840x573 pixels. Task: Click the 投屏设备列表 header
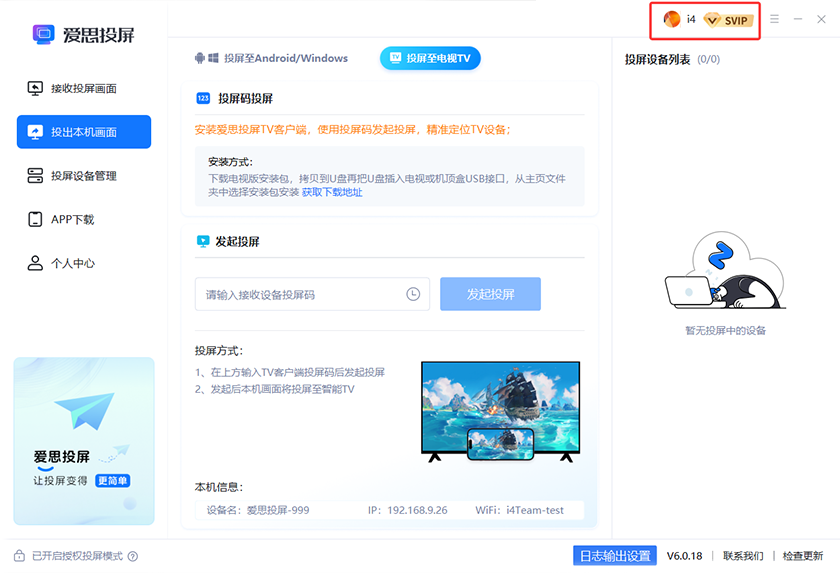point(657,59)
